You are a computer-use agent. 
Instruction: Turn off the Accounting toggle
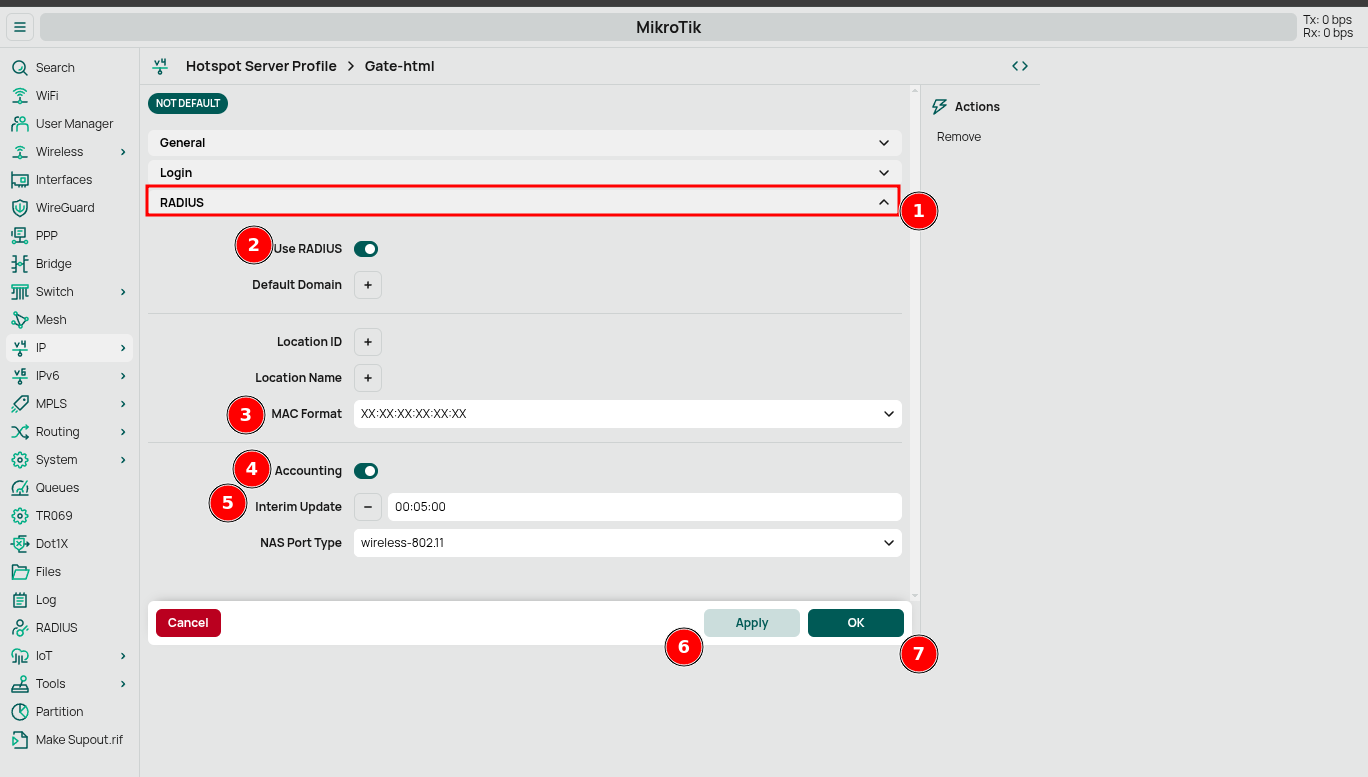[x=365, y=470]
